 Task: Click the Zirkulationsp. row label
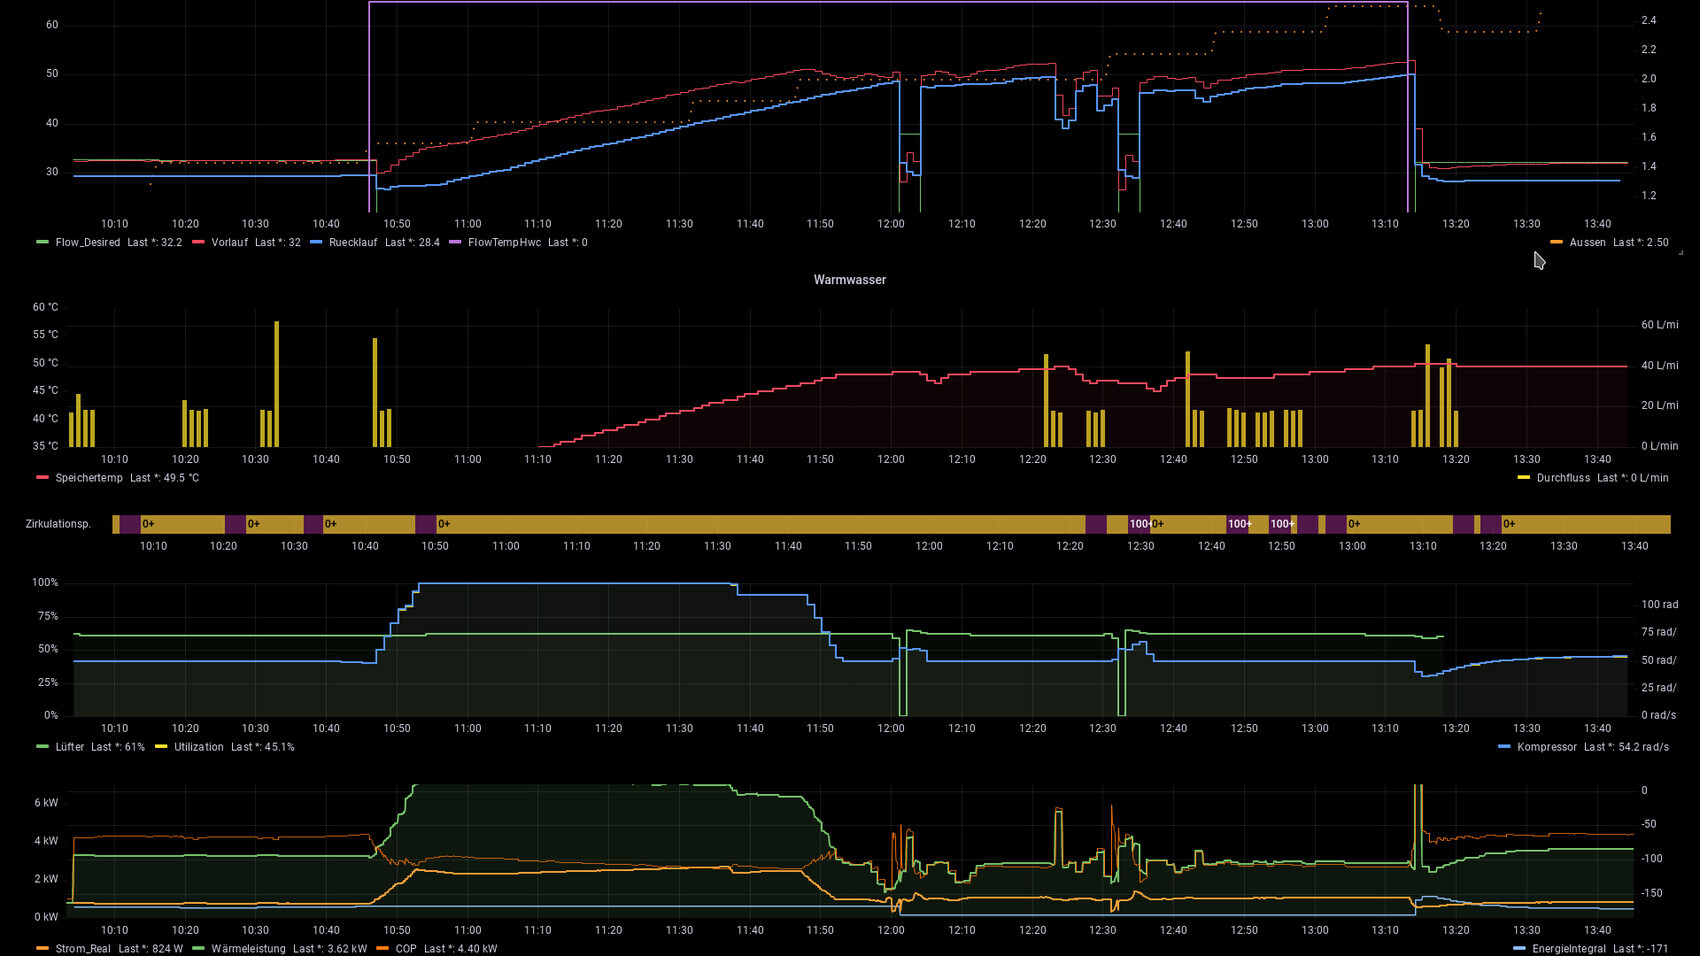[58, 524]
